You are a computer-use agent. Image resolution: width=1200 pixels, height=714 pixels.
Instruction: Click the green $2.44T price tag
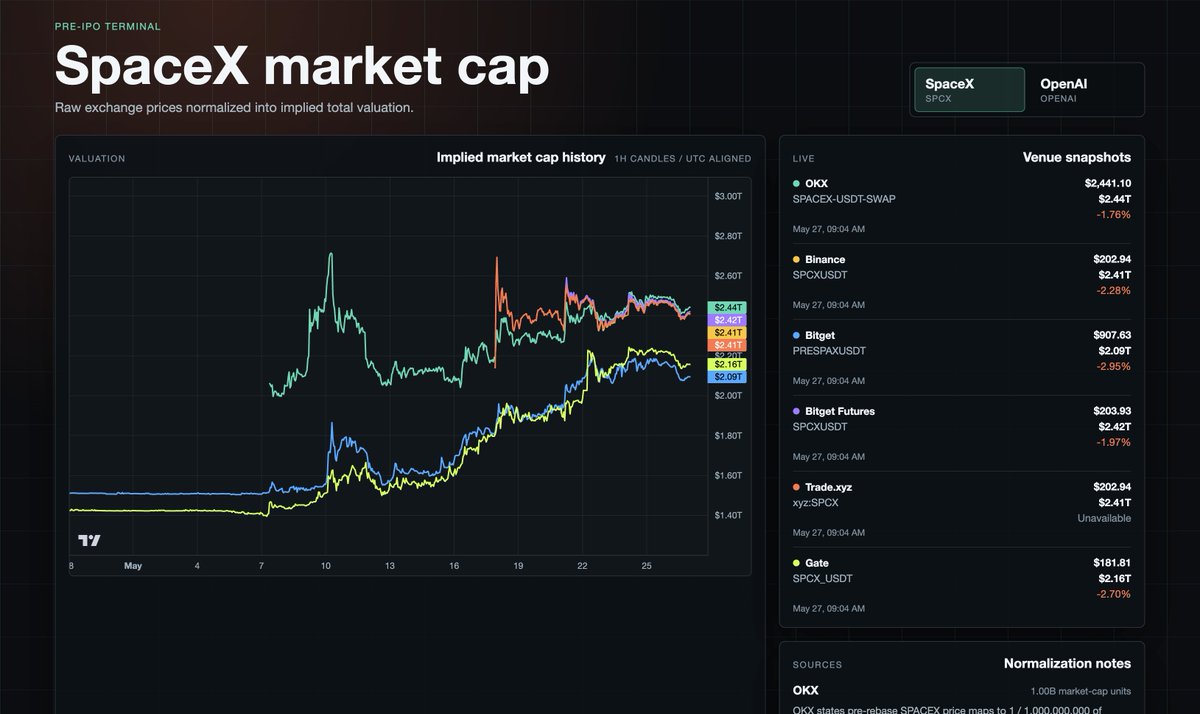coord(727,307)
